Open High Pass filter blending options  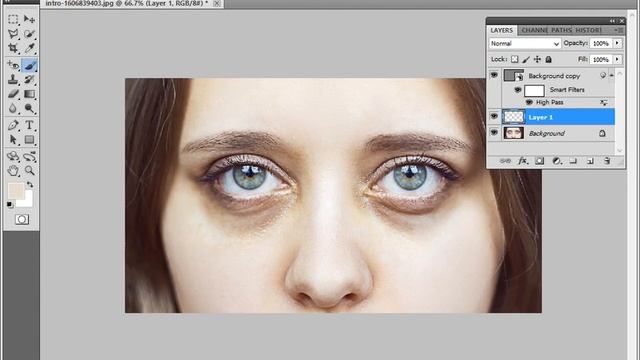[x=604, y=102]
